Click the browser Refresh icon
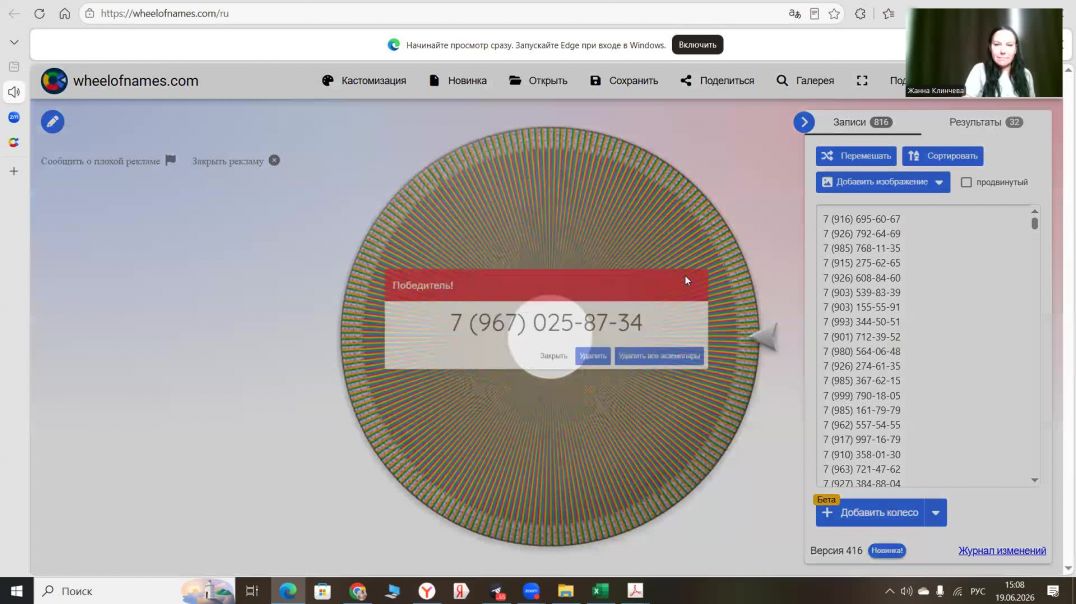 pyautogui.click(x=39, y=14)
